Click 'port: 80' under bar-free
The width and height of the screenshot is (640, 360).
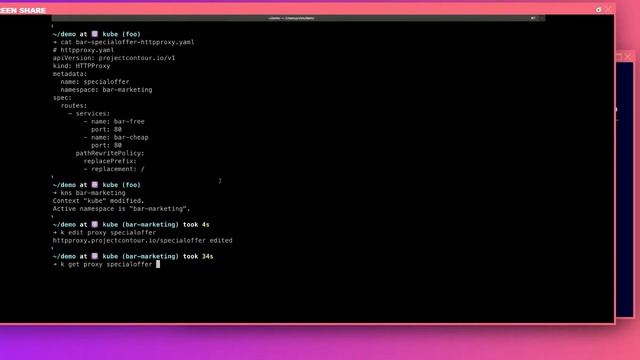[106, 129]
